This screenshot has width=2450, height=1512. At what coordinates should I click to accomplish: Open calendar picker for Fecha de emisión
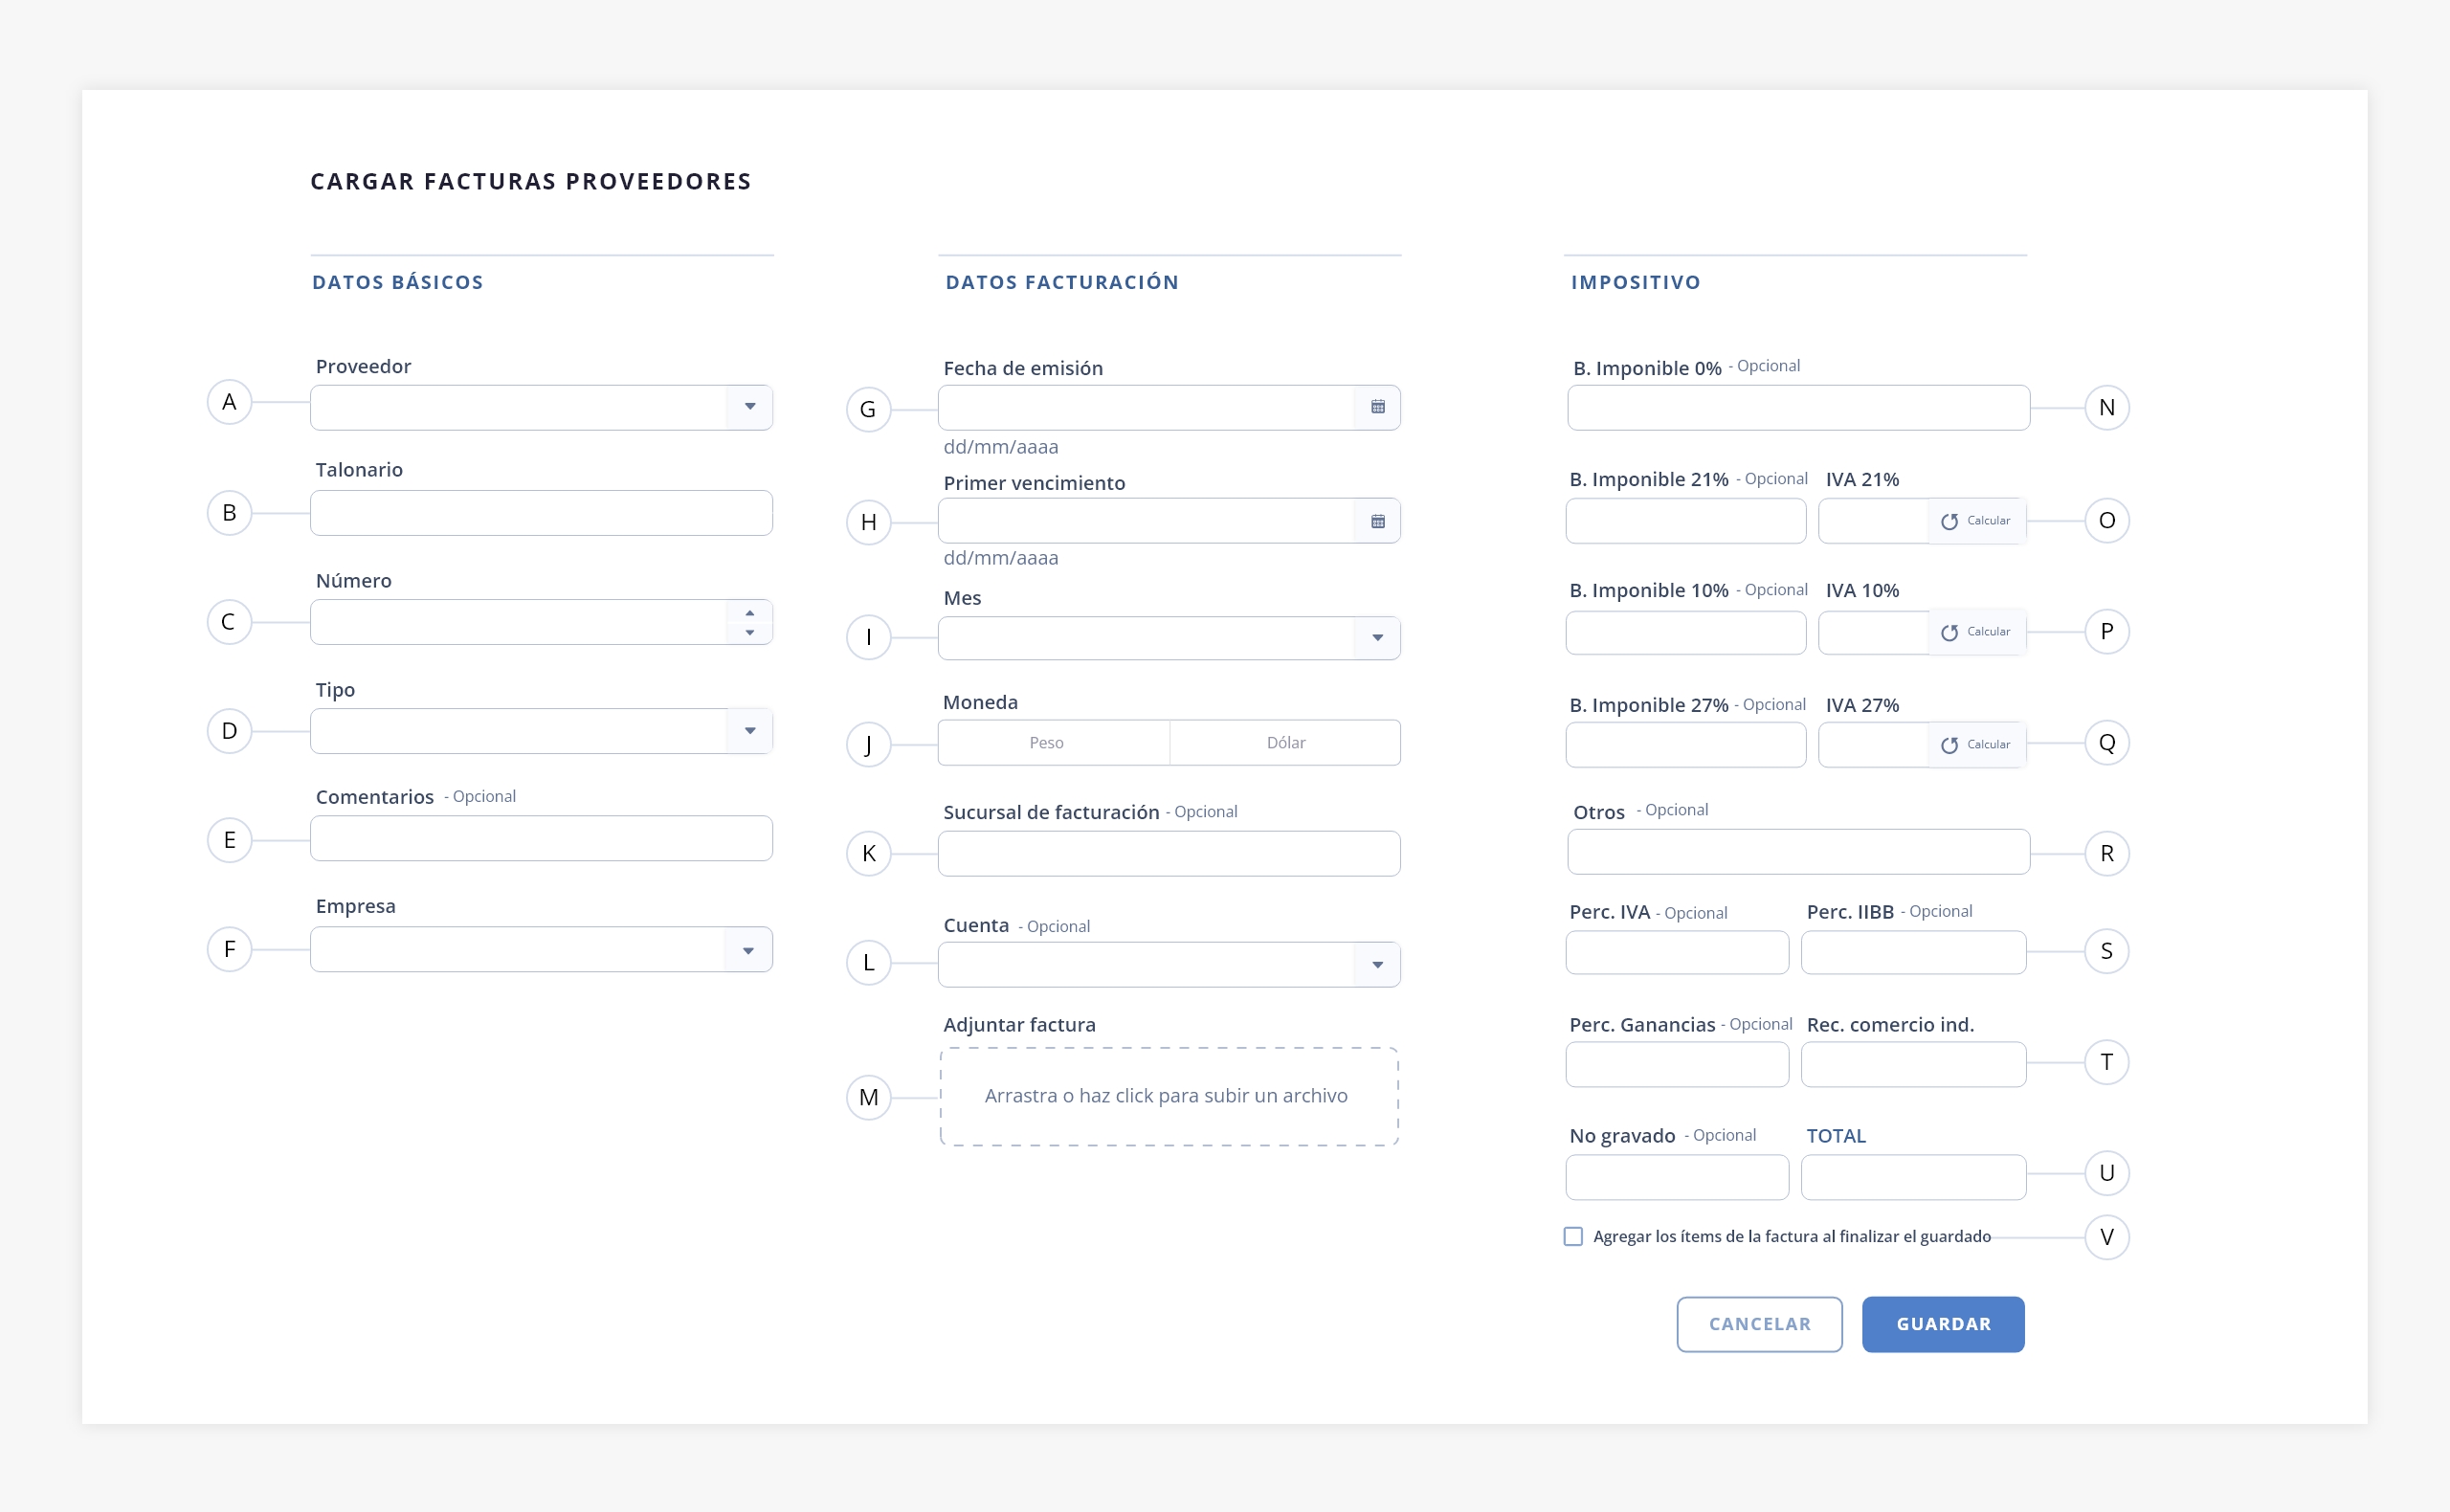[x=1377, y=407]
